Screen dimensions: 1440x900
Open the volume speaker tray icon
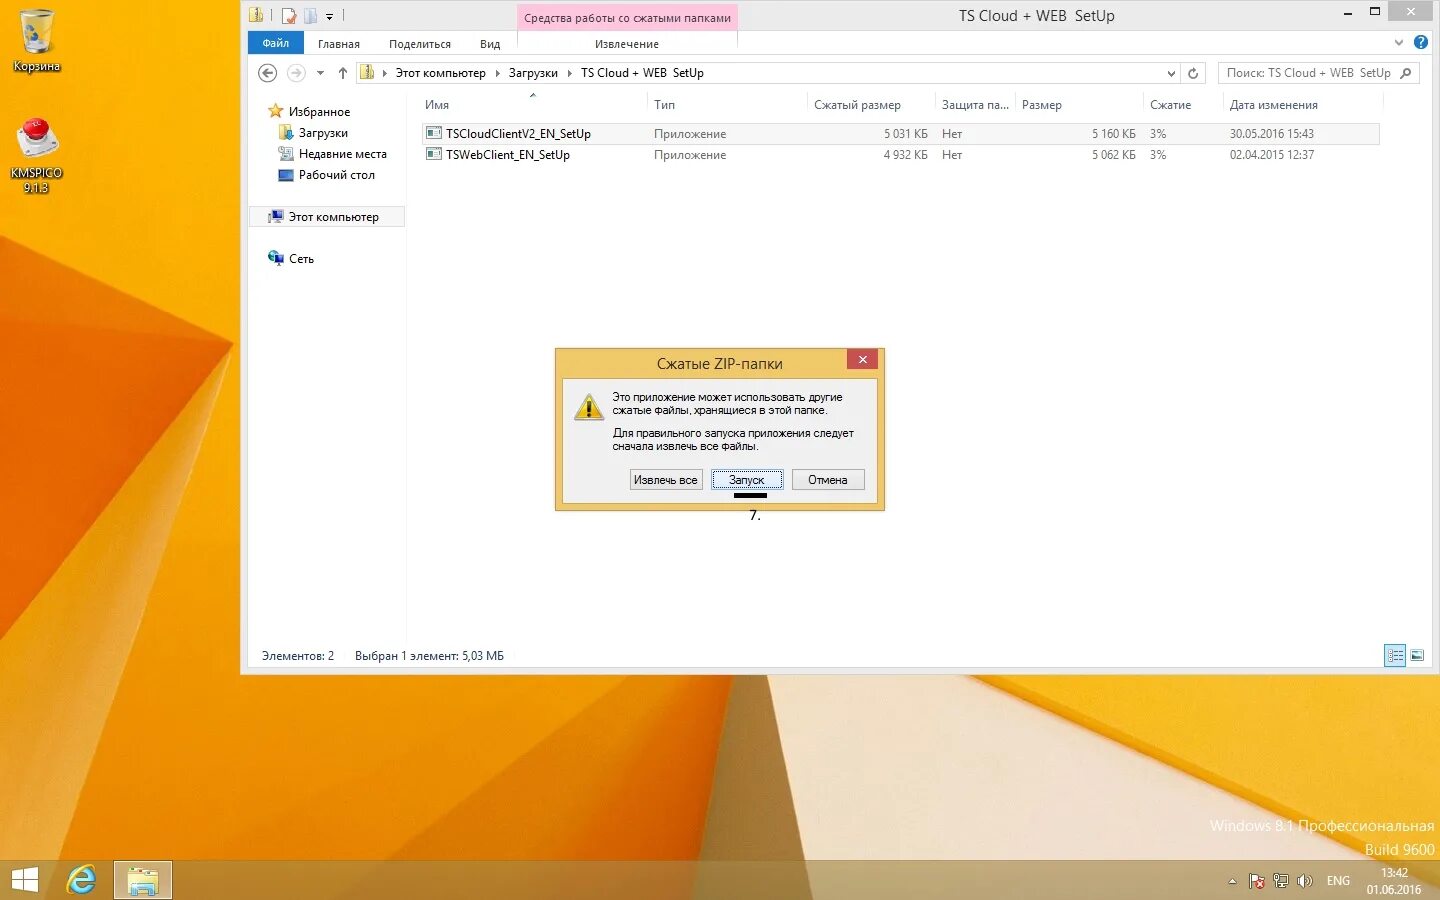coord(1304,881)
